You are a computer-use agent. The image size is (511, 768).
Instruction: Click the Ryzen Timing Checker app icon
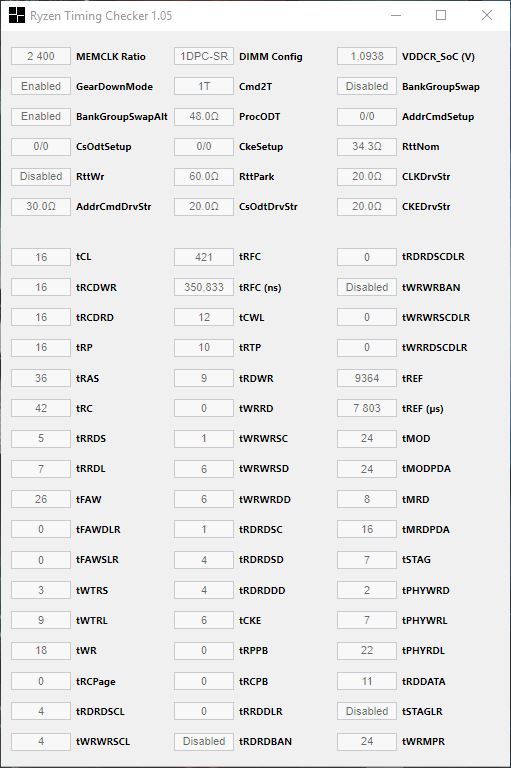17,15
